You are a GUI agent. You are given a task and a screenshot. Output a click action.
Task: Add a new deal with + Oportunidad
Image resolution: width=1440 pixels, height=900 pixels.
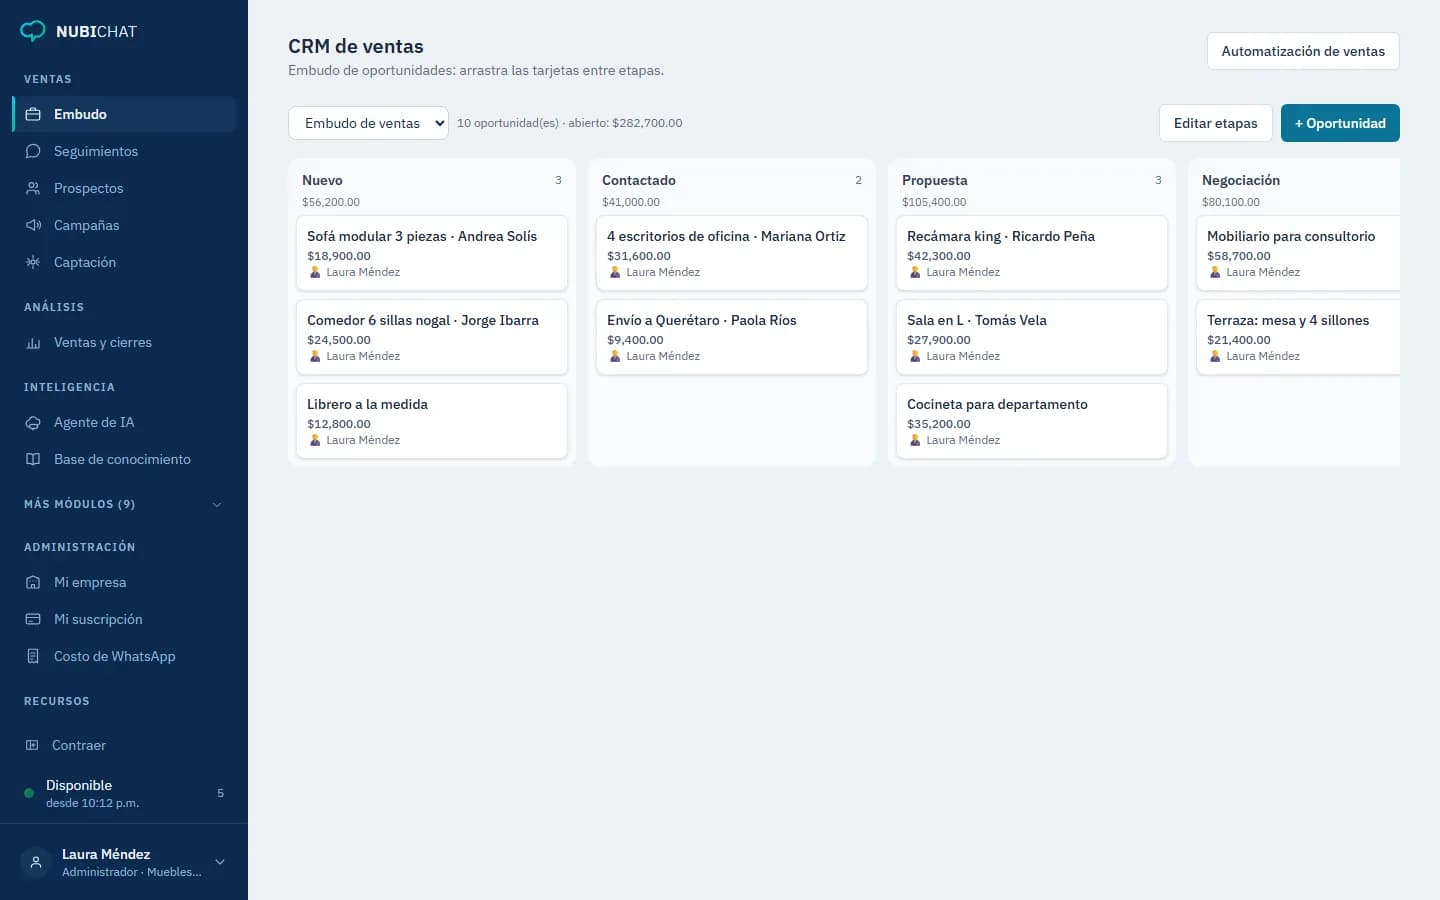click(1340, 123)
